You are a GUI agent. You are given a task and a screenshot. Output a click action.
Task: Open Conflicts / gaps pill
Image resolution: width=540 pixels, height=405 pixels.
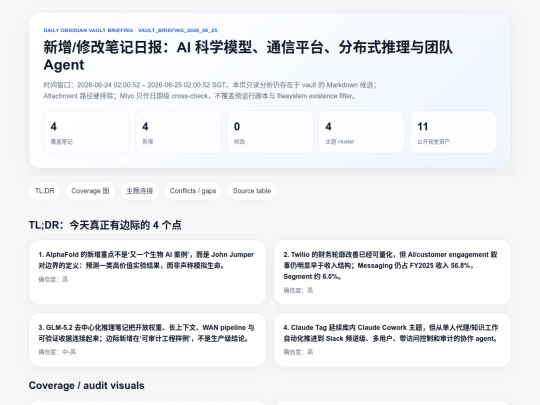[x=193, y=191]
